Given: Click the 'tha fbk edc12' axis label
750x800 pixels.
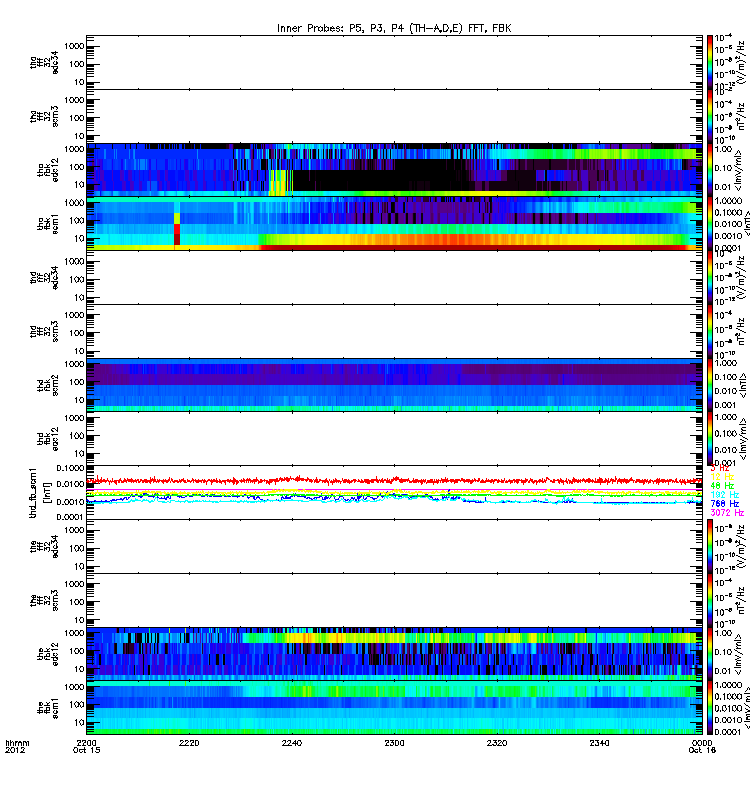Looking at the screenshot, I should tap(48, 170).
